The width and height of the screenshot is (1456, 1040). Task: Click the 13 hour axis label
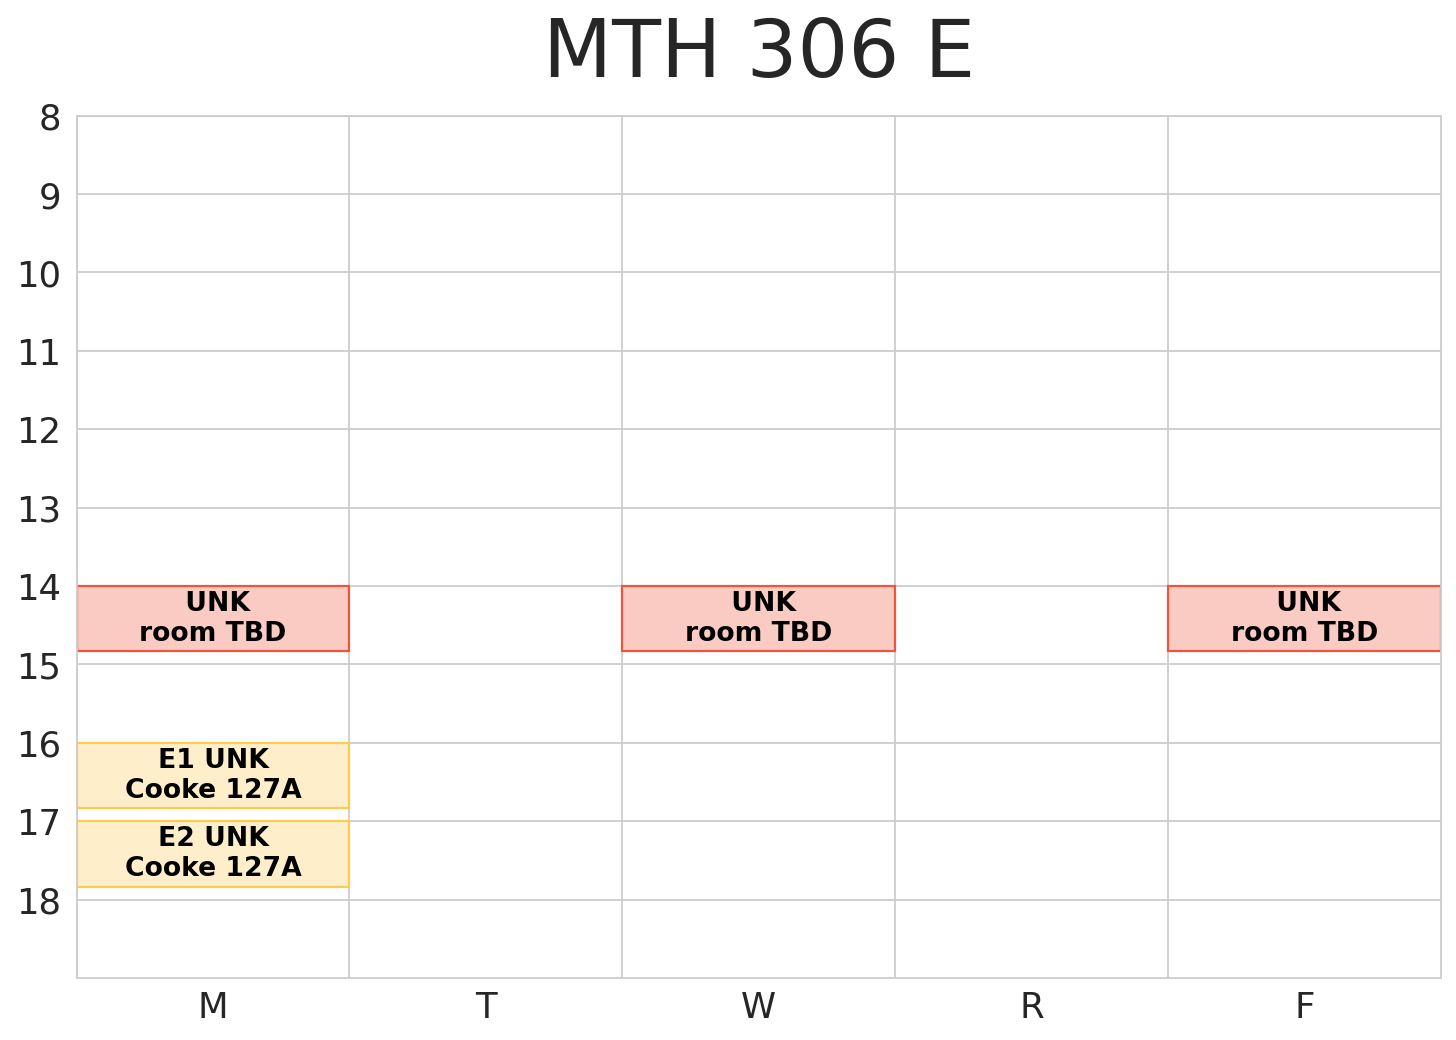(x=40, y=511)
